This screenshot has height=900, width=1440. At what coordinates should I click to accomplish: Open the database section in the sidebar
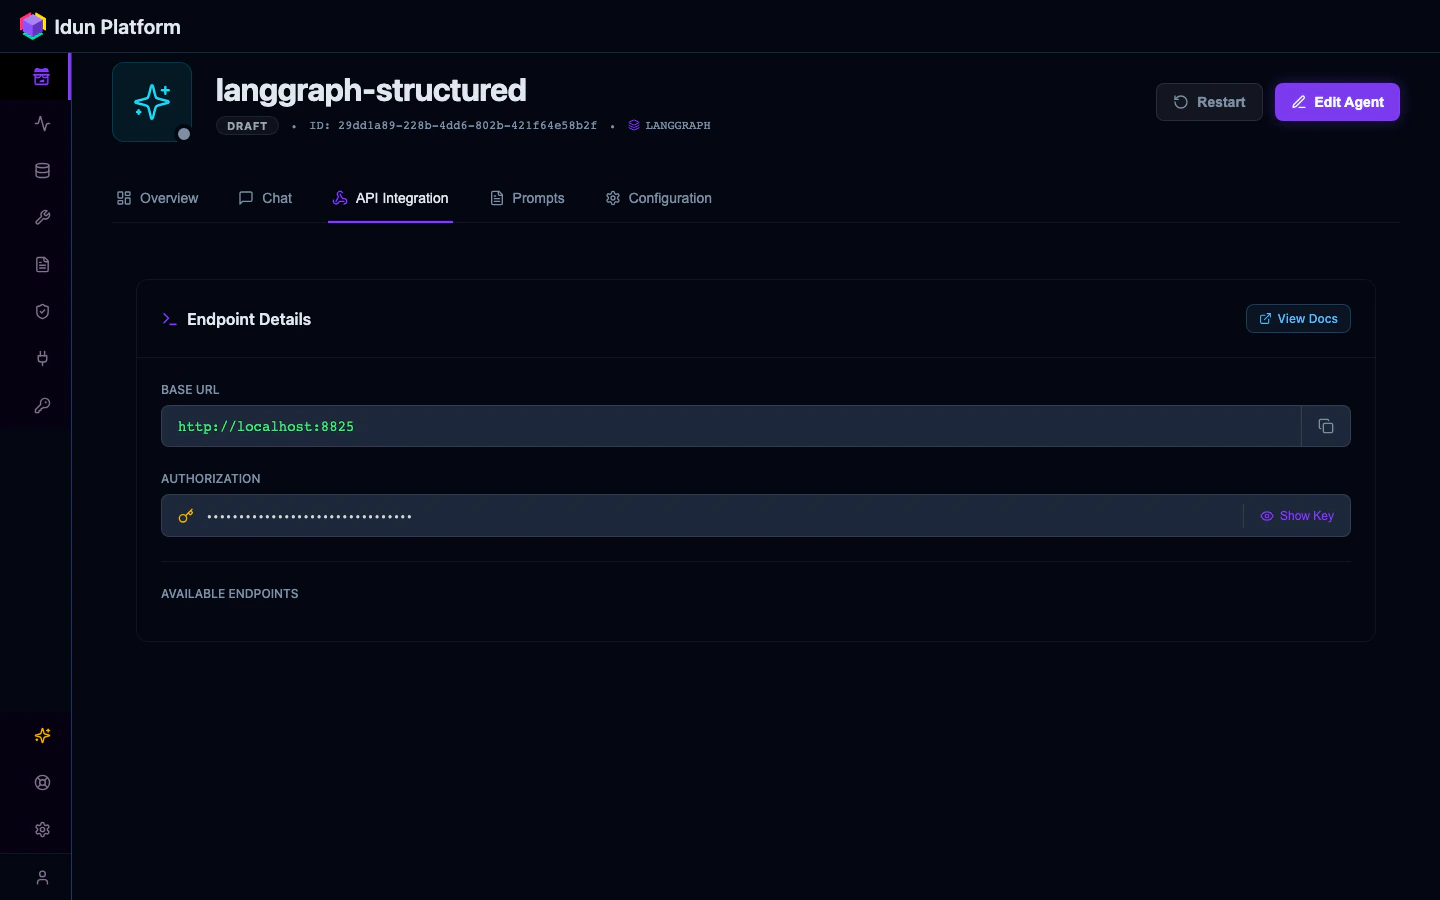42,170
